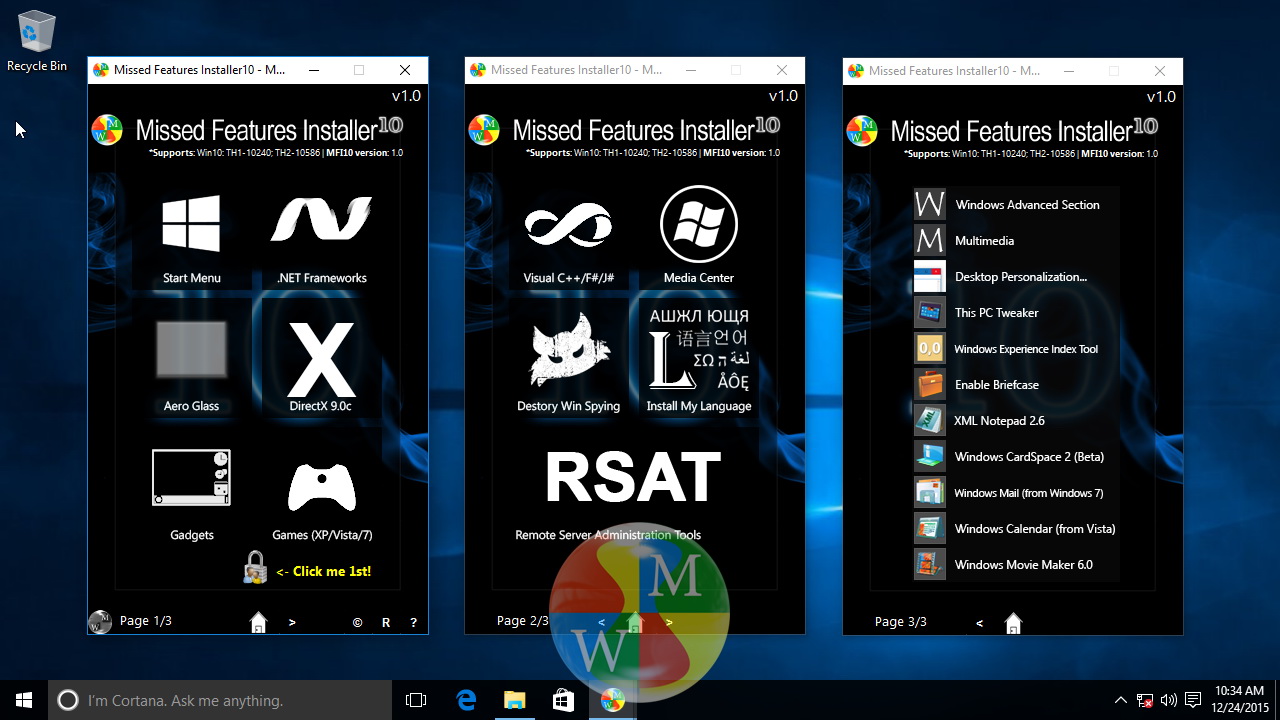The image size is (1280, 720).
Task: Go to previous page from Page 2/3 window
Action: tap(602, 622)
